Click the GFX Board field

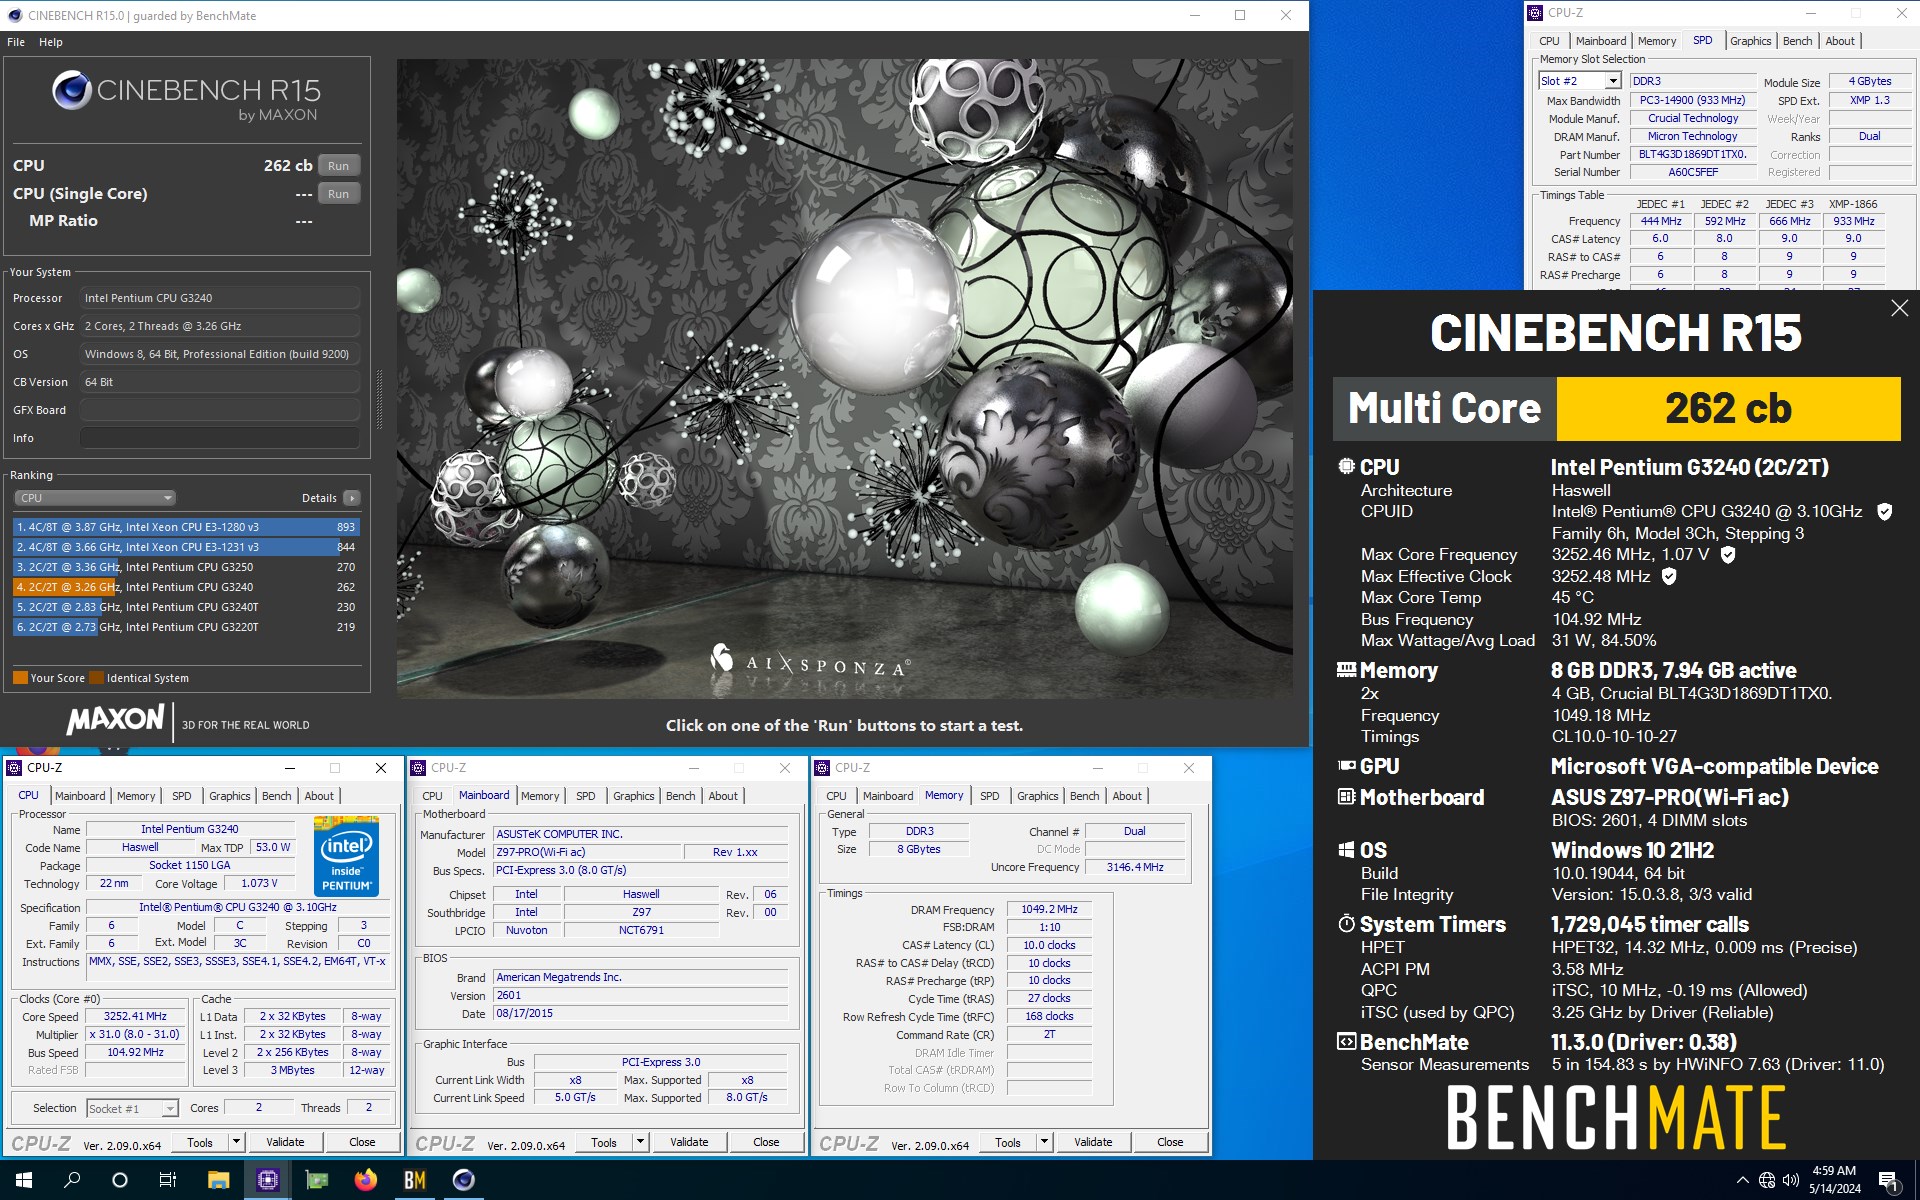point(220,410)
